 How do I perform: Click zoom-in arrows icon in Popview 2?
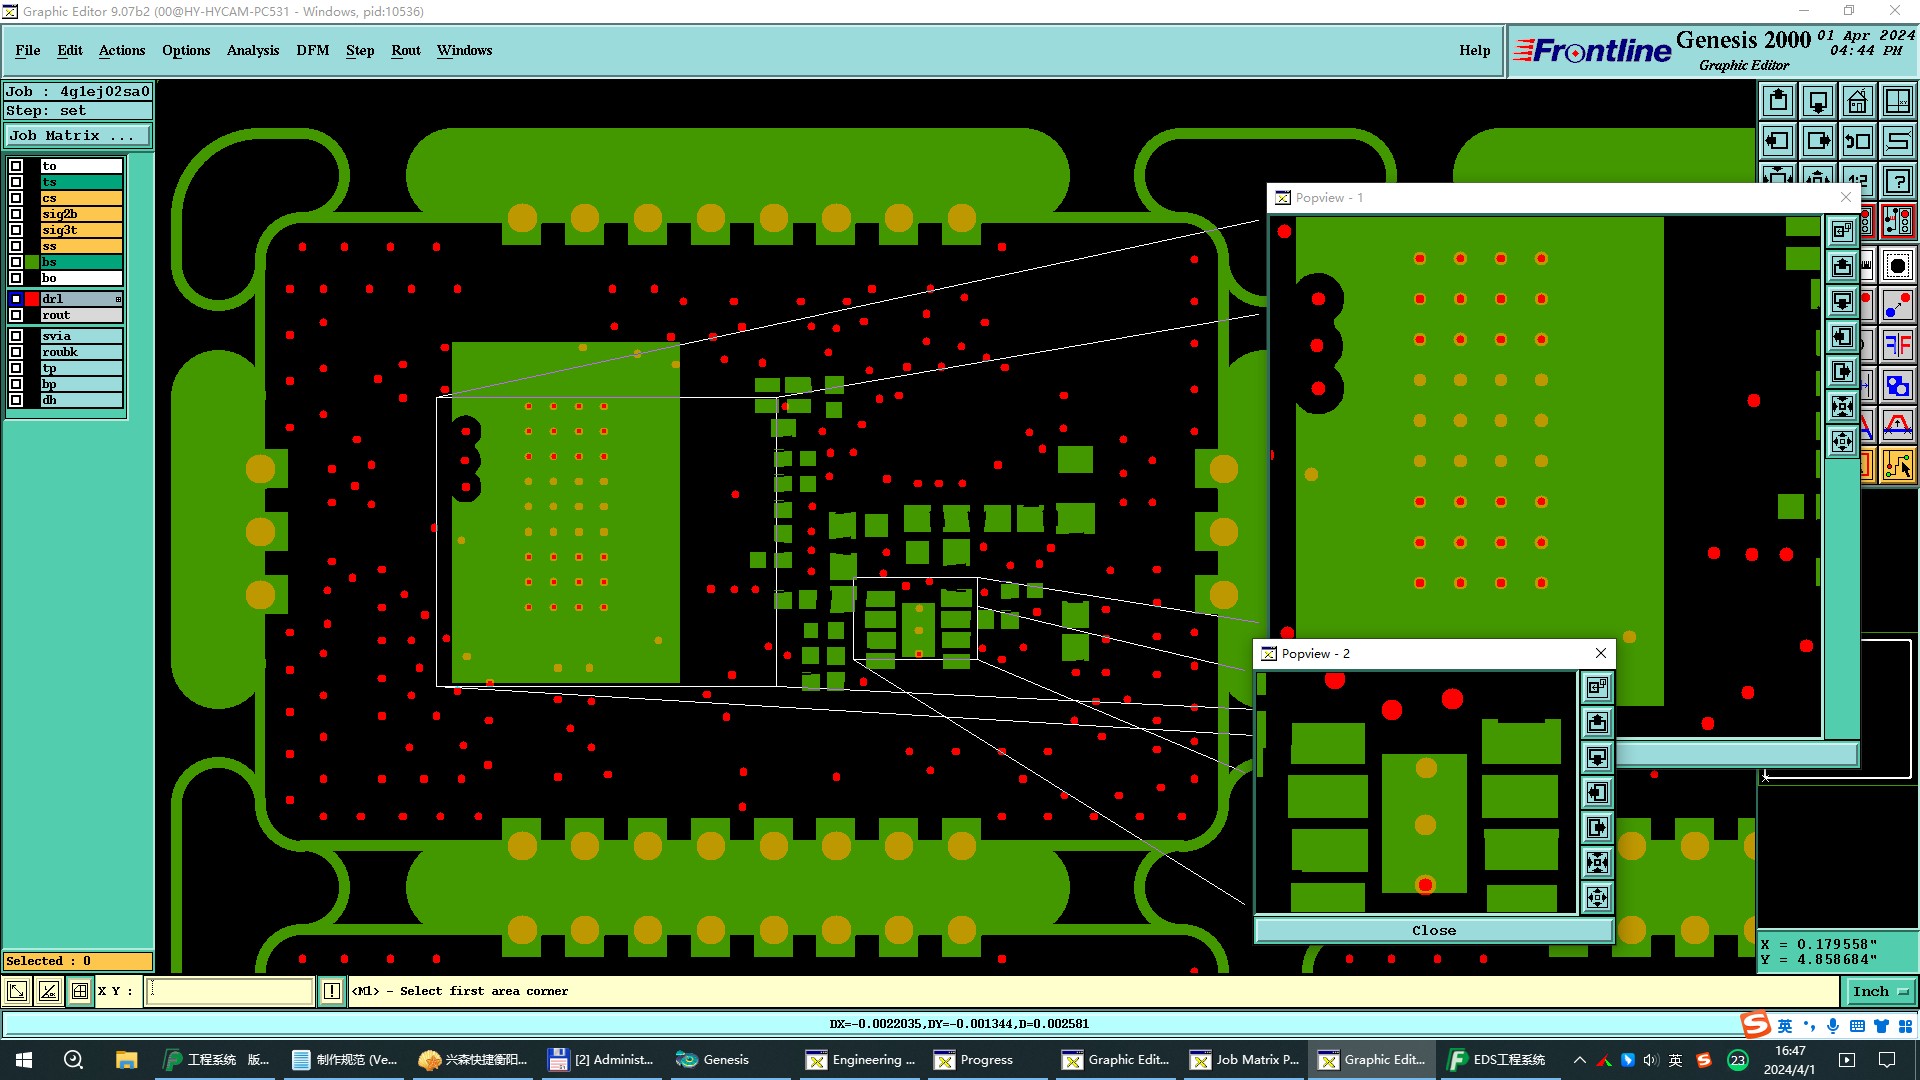tap(1597, 863)
